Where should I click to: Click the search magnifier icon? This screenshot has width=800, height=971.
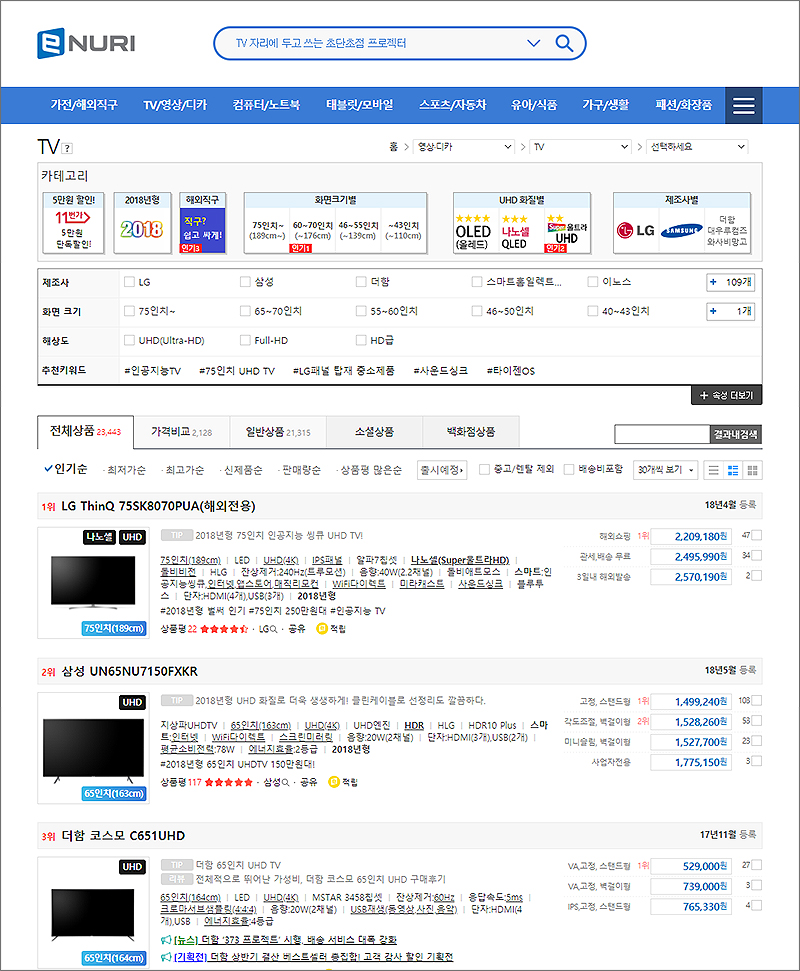tap(563, 43)
